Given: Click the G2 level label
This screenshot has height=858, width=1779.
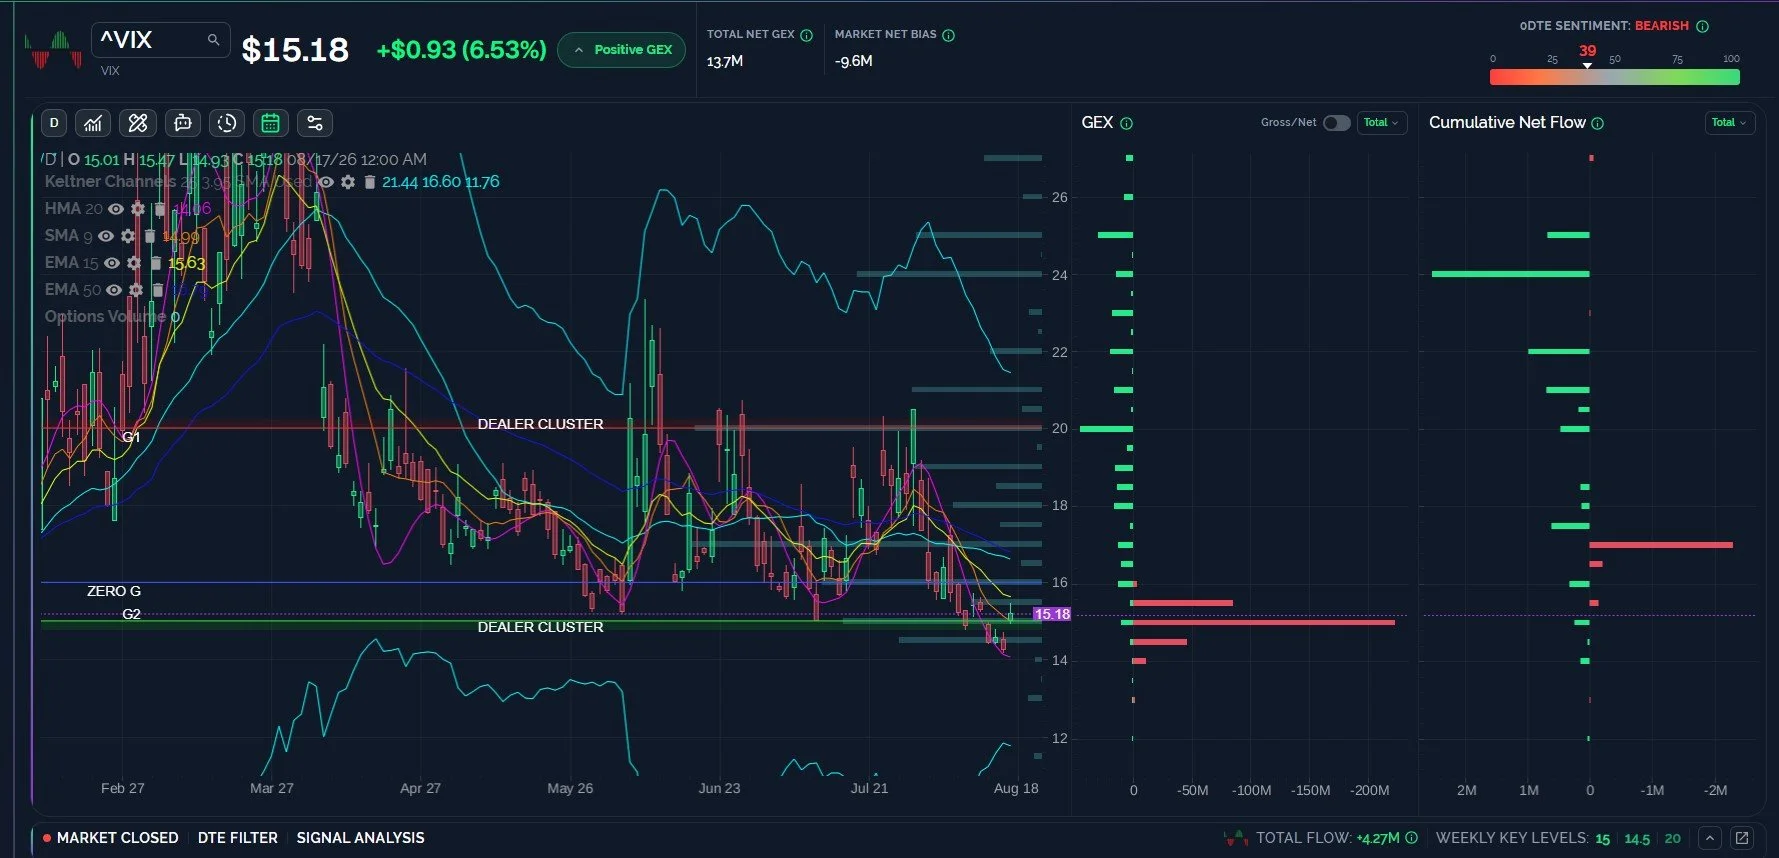Looking at the screenshot, I should click(131, 614).
